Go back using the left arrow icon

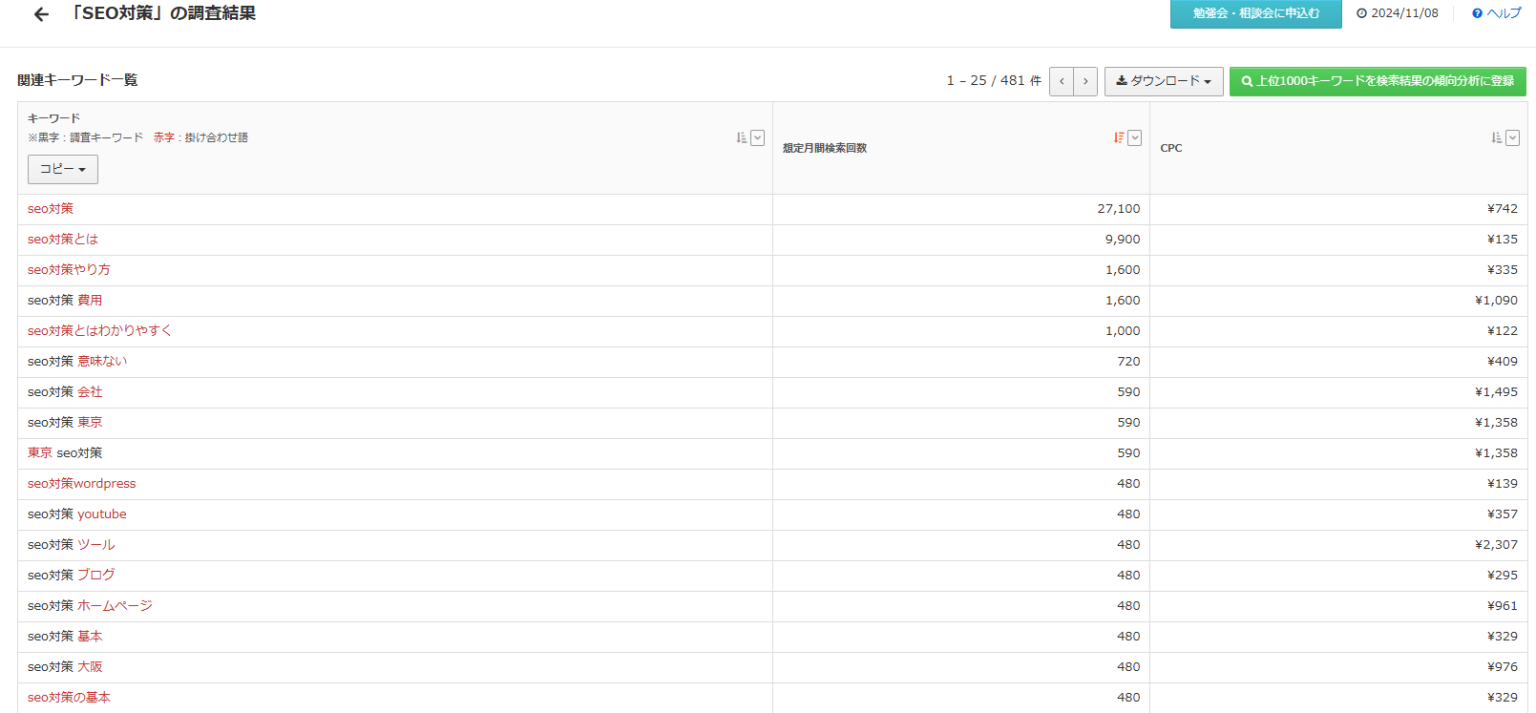41,15
